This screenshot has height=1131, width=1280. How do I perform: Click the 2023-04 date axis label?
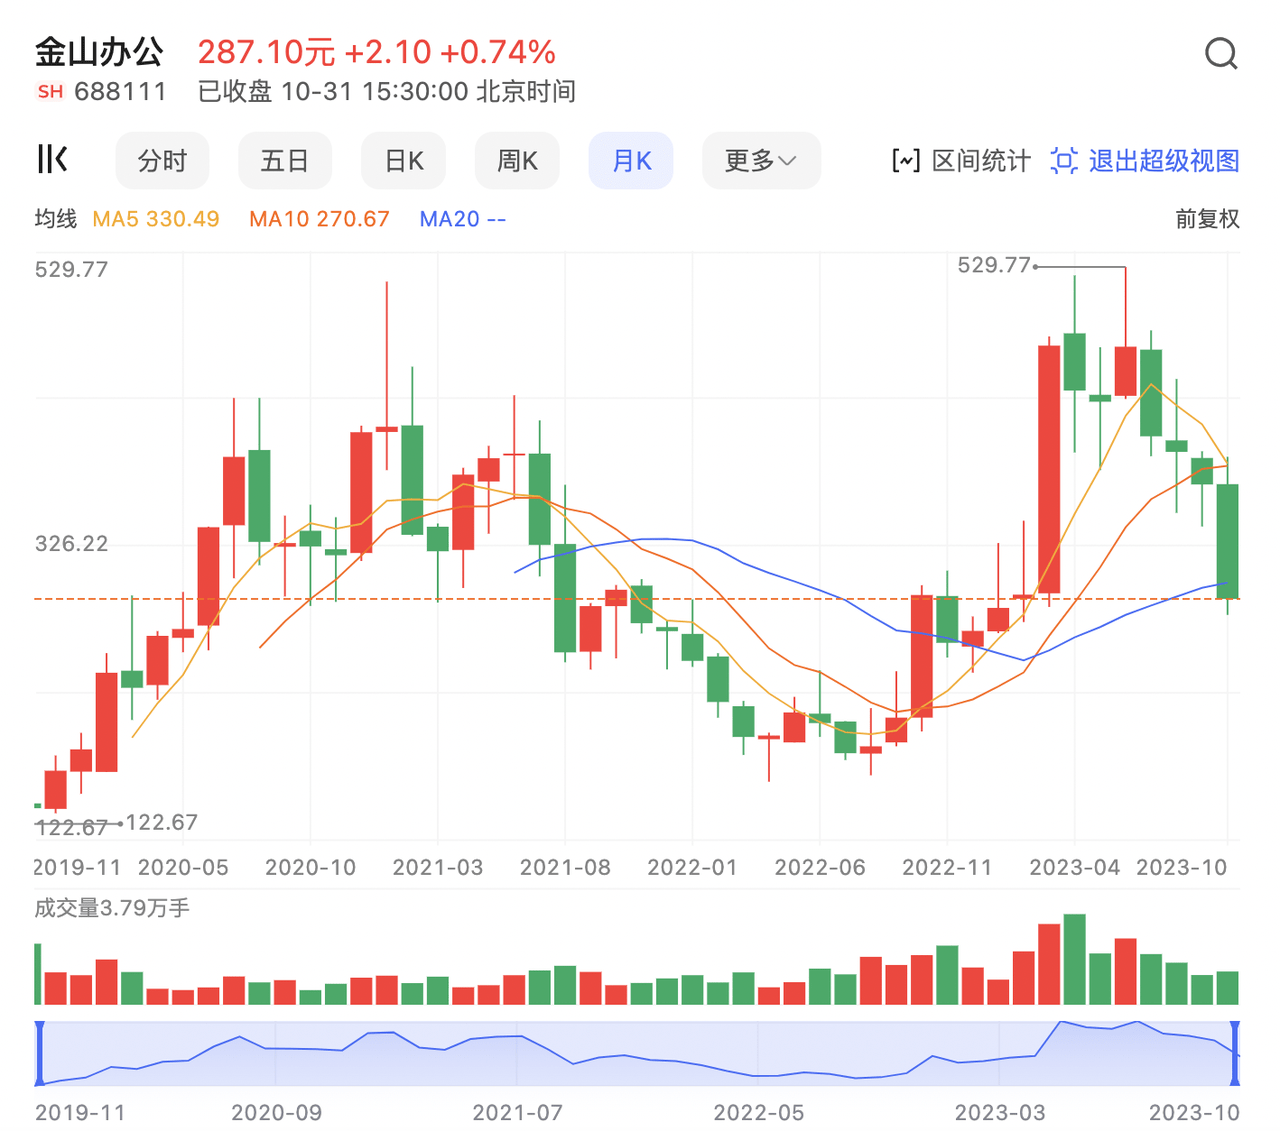coord(1075,867)
